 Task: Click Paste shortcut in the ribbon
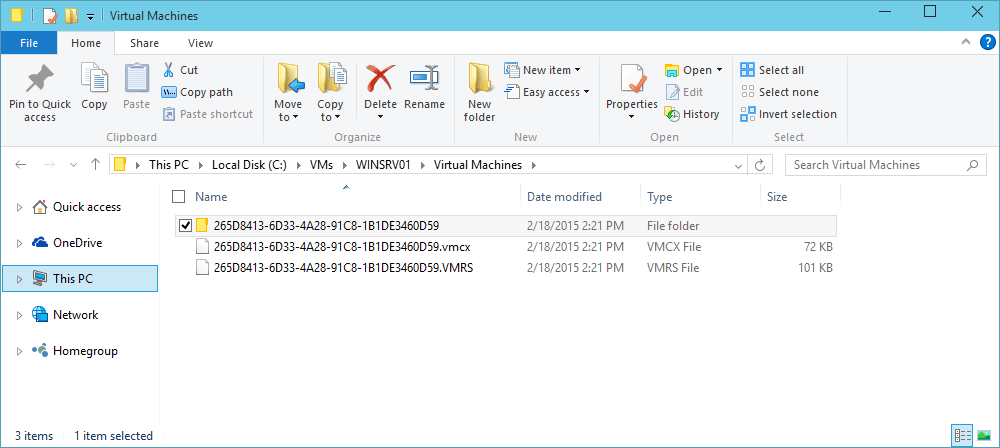pyautogui.click(x=208, y=114)
